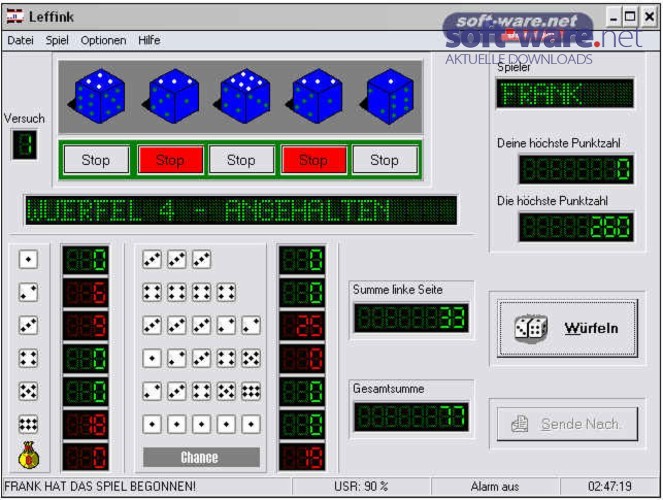Click the Leffink title bar app icon

click(x=14, y=17)
